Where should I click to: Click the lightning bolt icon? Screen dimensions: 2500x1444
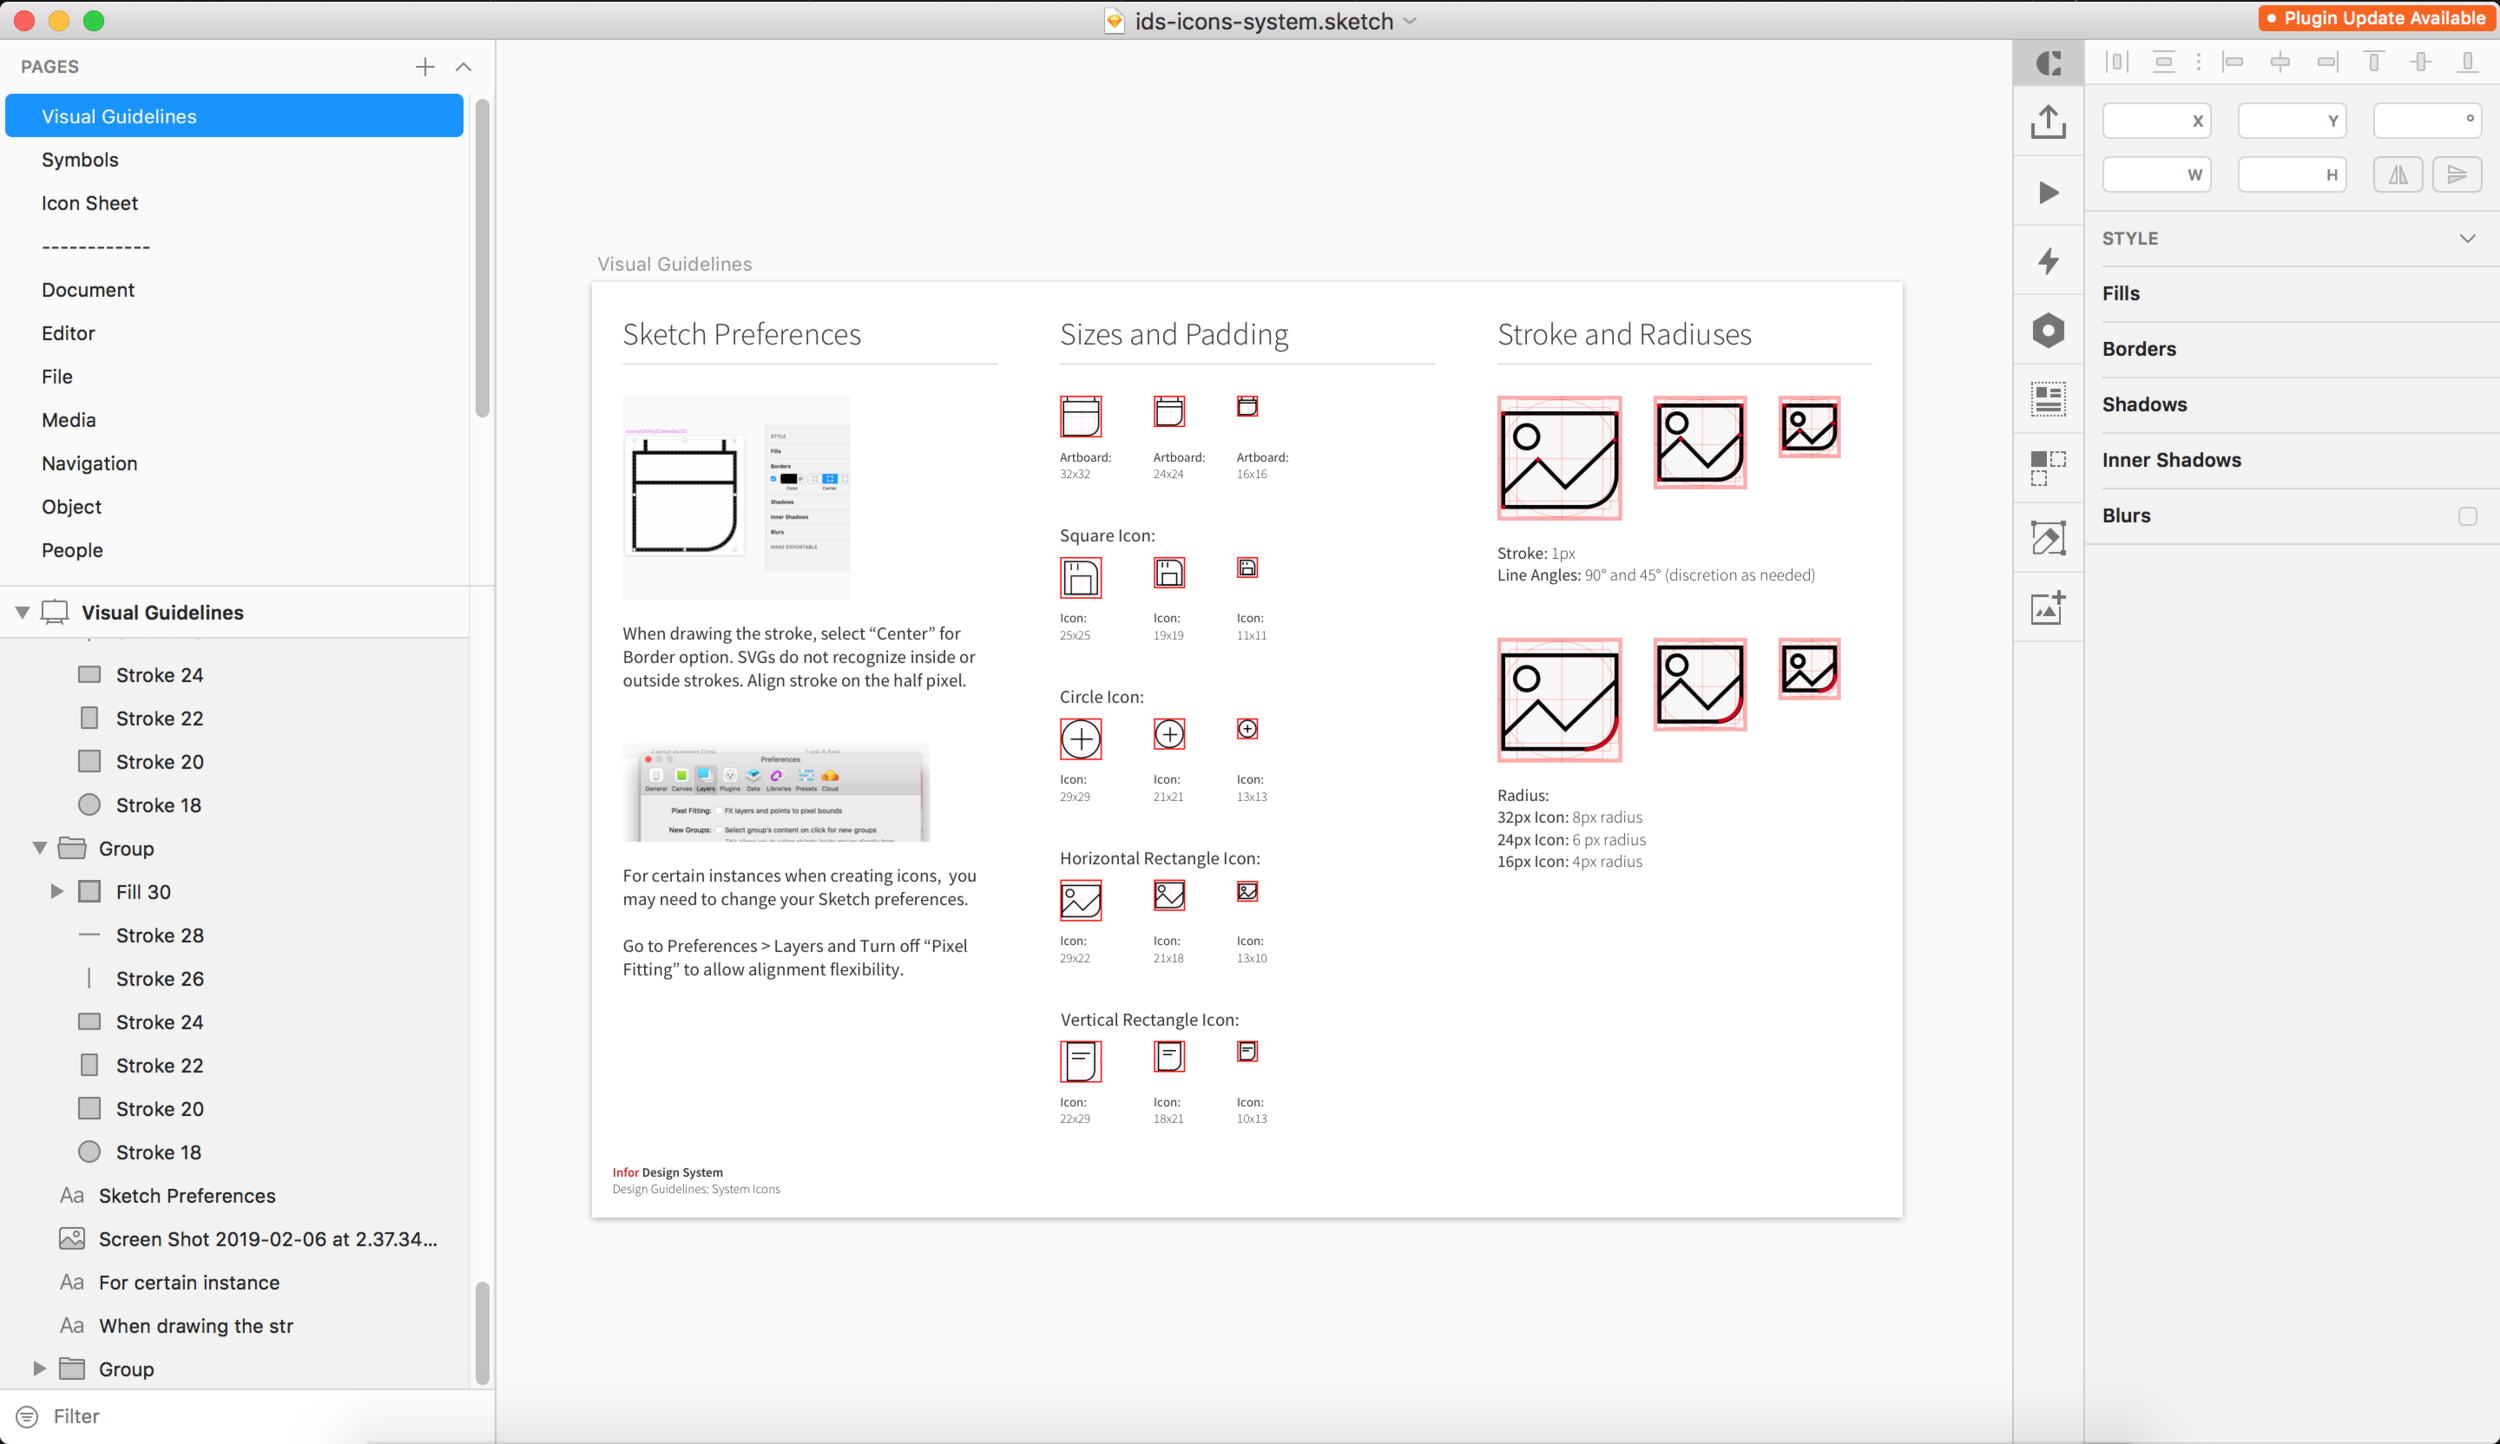click(2048, 261)
